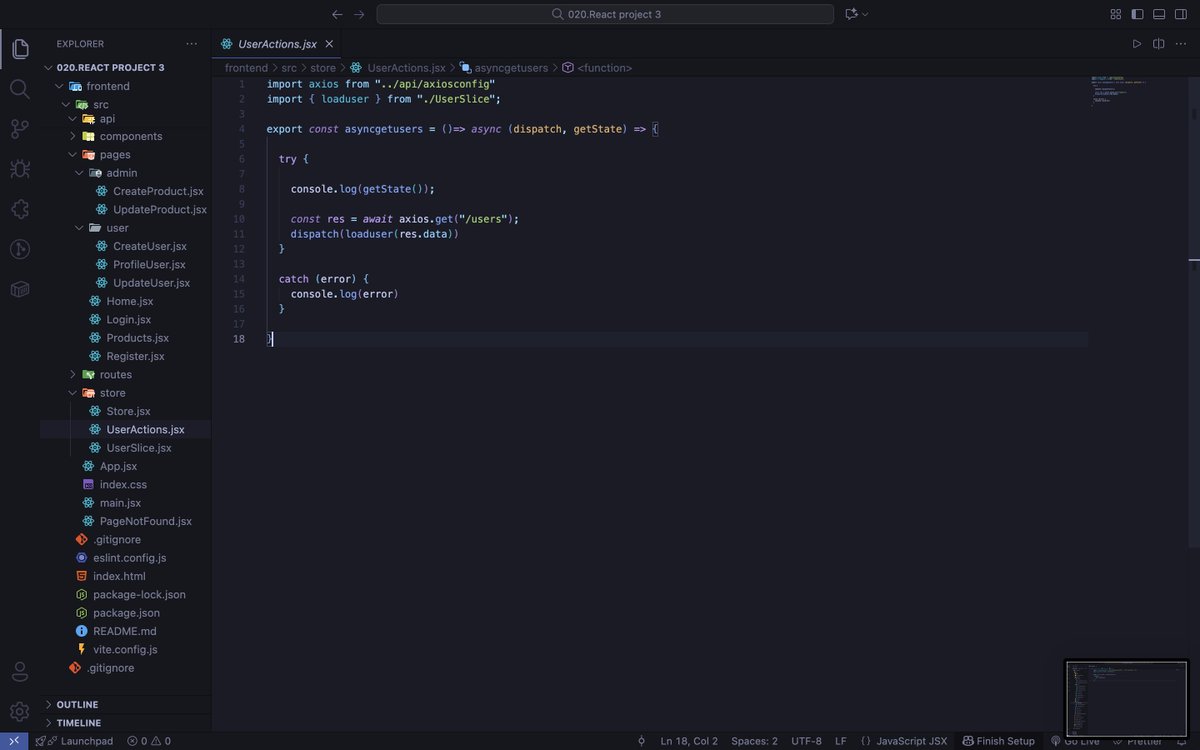Split the editor with the split icon
The image size is (1200, 750).
pos(1160,44)
